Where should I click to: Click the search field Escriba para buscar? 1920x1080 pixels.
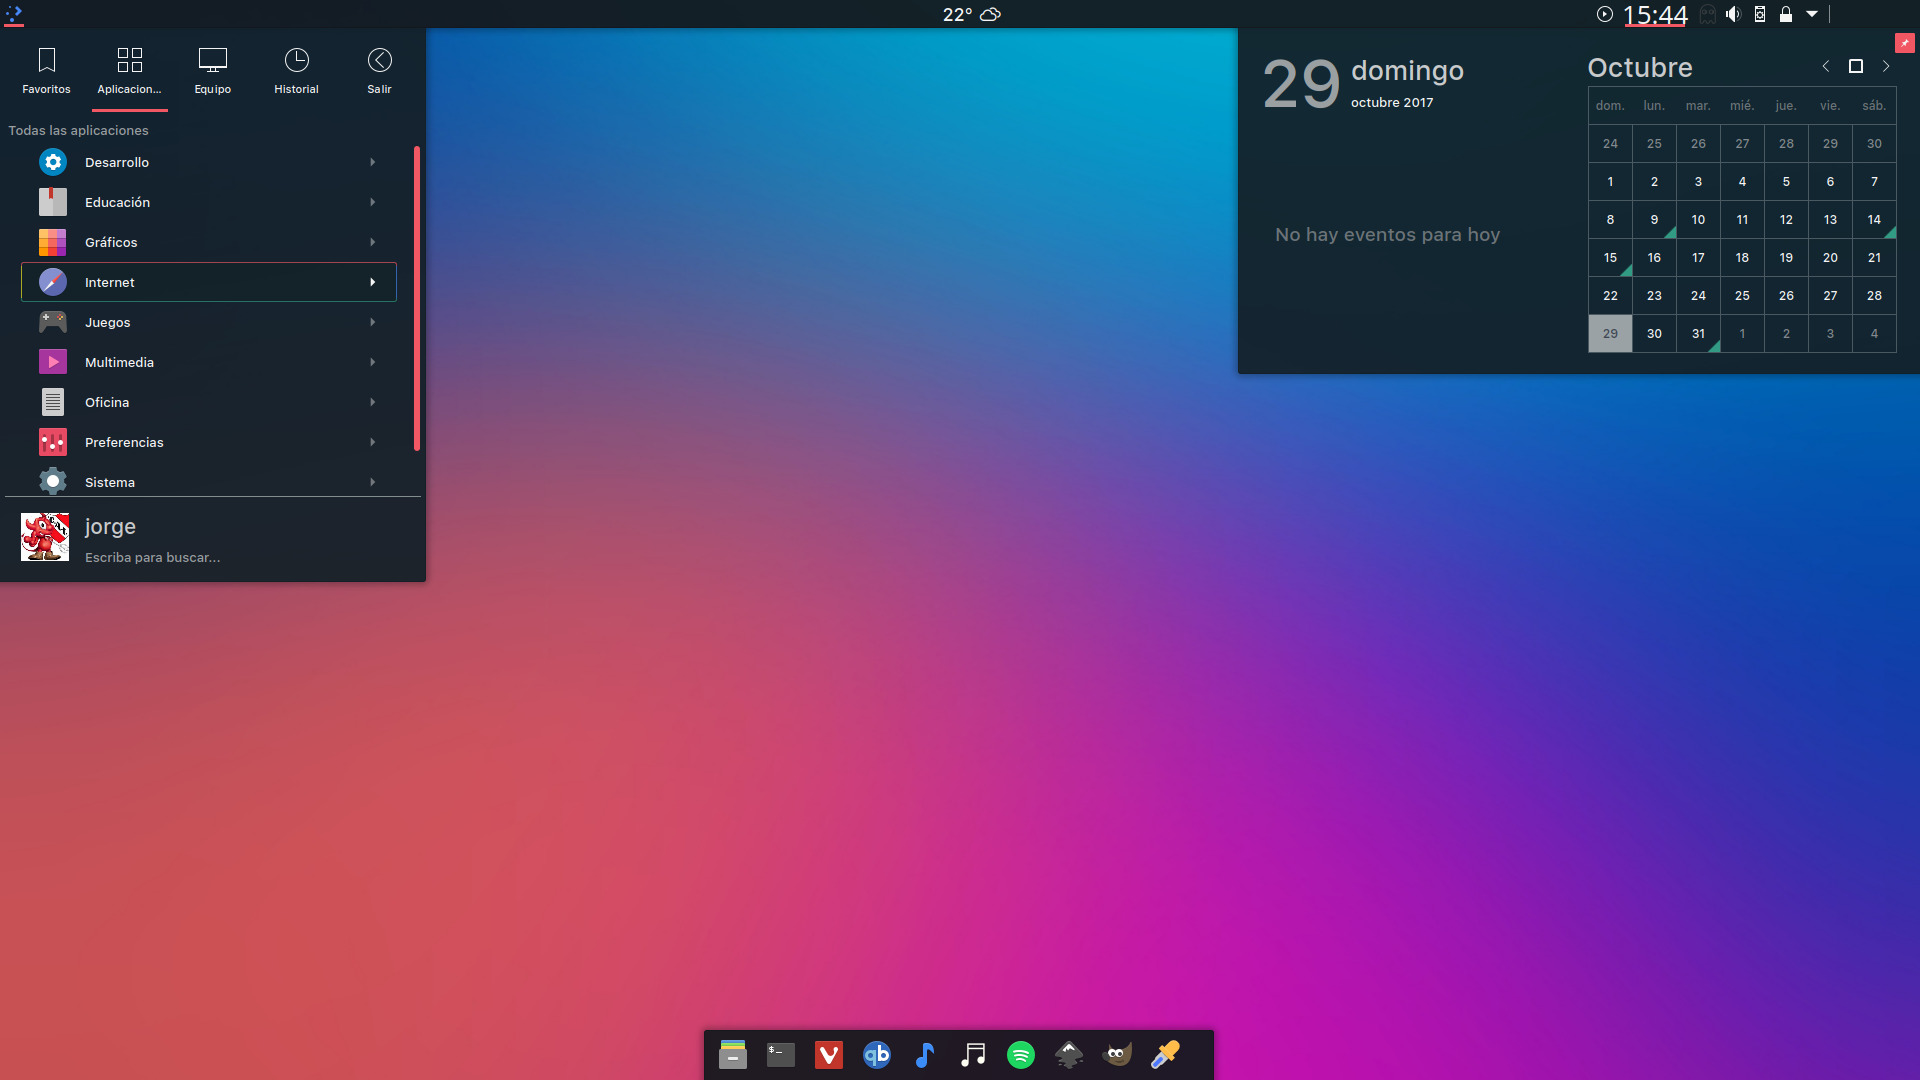(152, 557)
